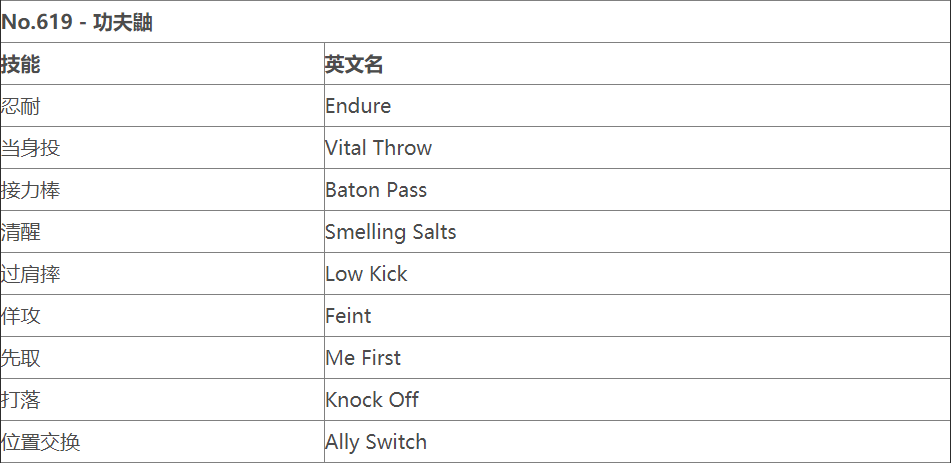Select the 当身投 skill cell
Viewport: 951px width, 463px height.
click(31, 148)
